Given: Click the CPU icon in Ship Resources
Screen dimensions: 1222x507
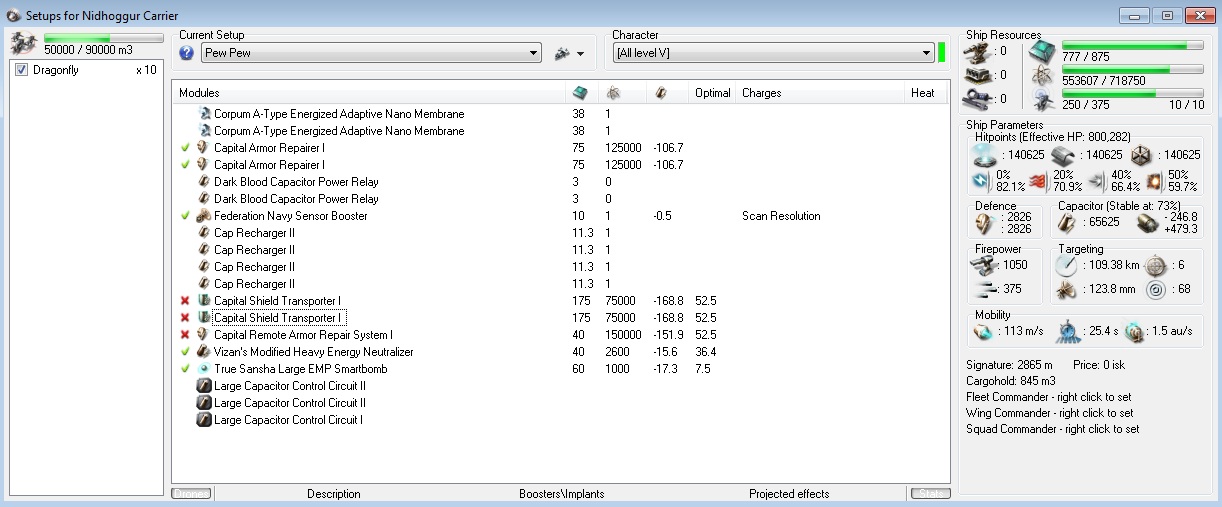Looking at the screenshot, I should click(1042, 52).
